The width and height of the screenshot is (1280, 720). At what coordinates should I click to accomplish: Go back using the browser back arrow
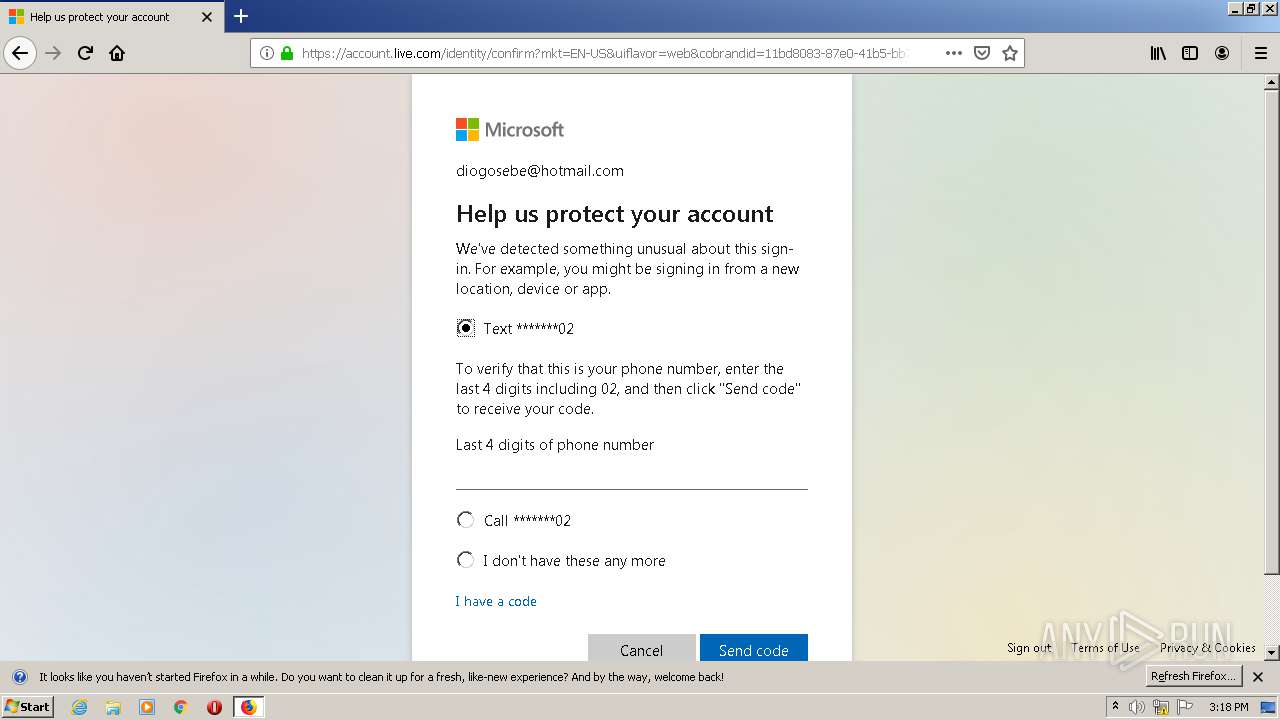(x=20, y=53)
